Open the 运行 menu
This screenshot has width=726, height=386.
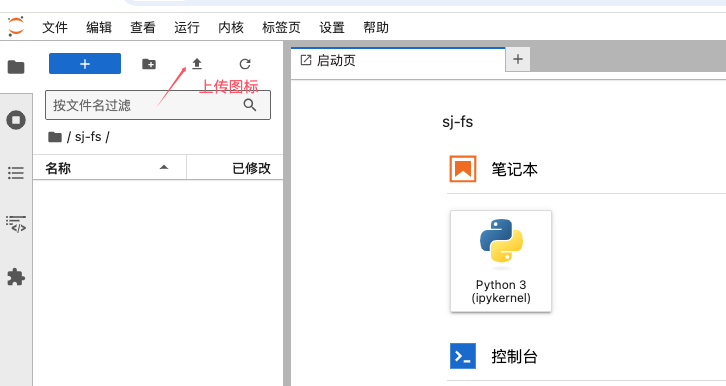[187, 28]
